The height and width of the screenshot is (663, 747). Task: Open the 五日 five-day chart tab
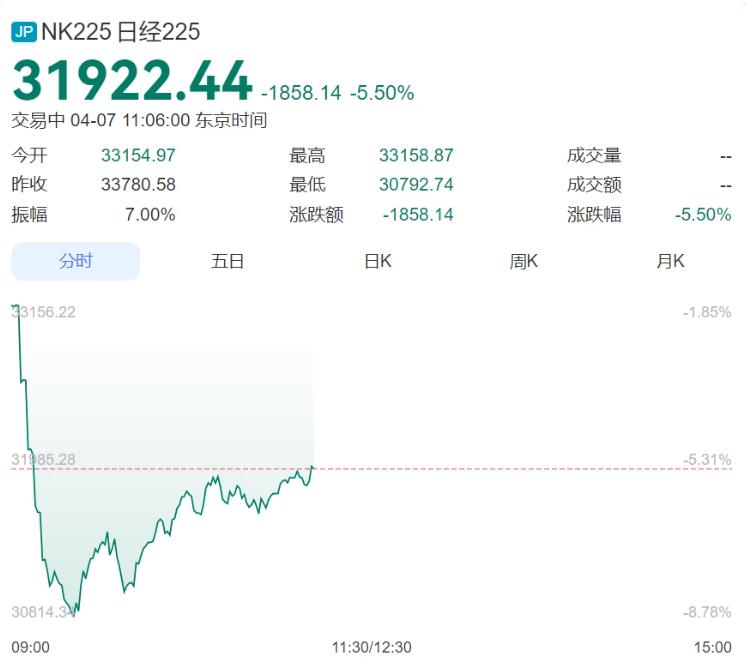(x=227, y=261)
